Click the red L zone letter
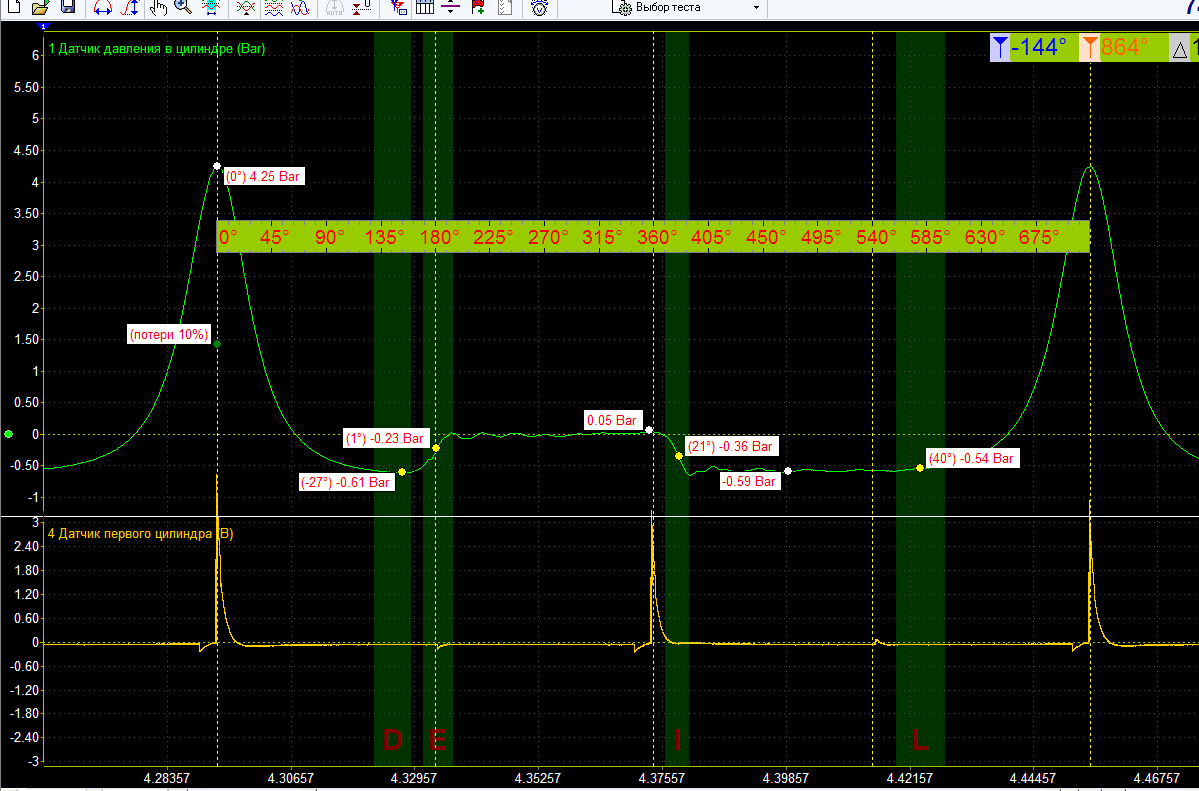Image resolution: width=1199 pixels, height=791 pixels. (x=920, y=740)
